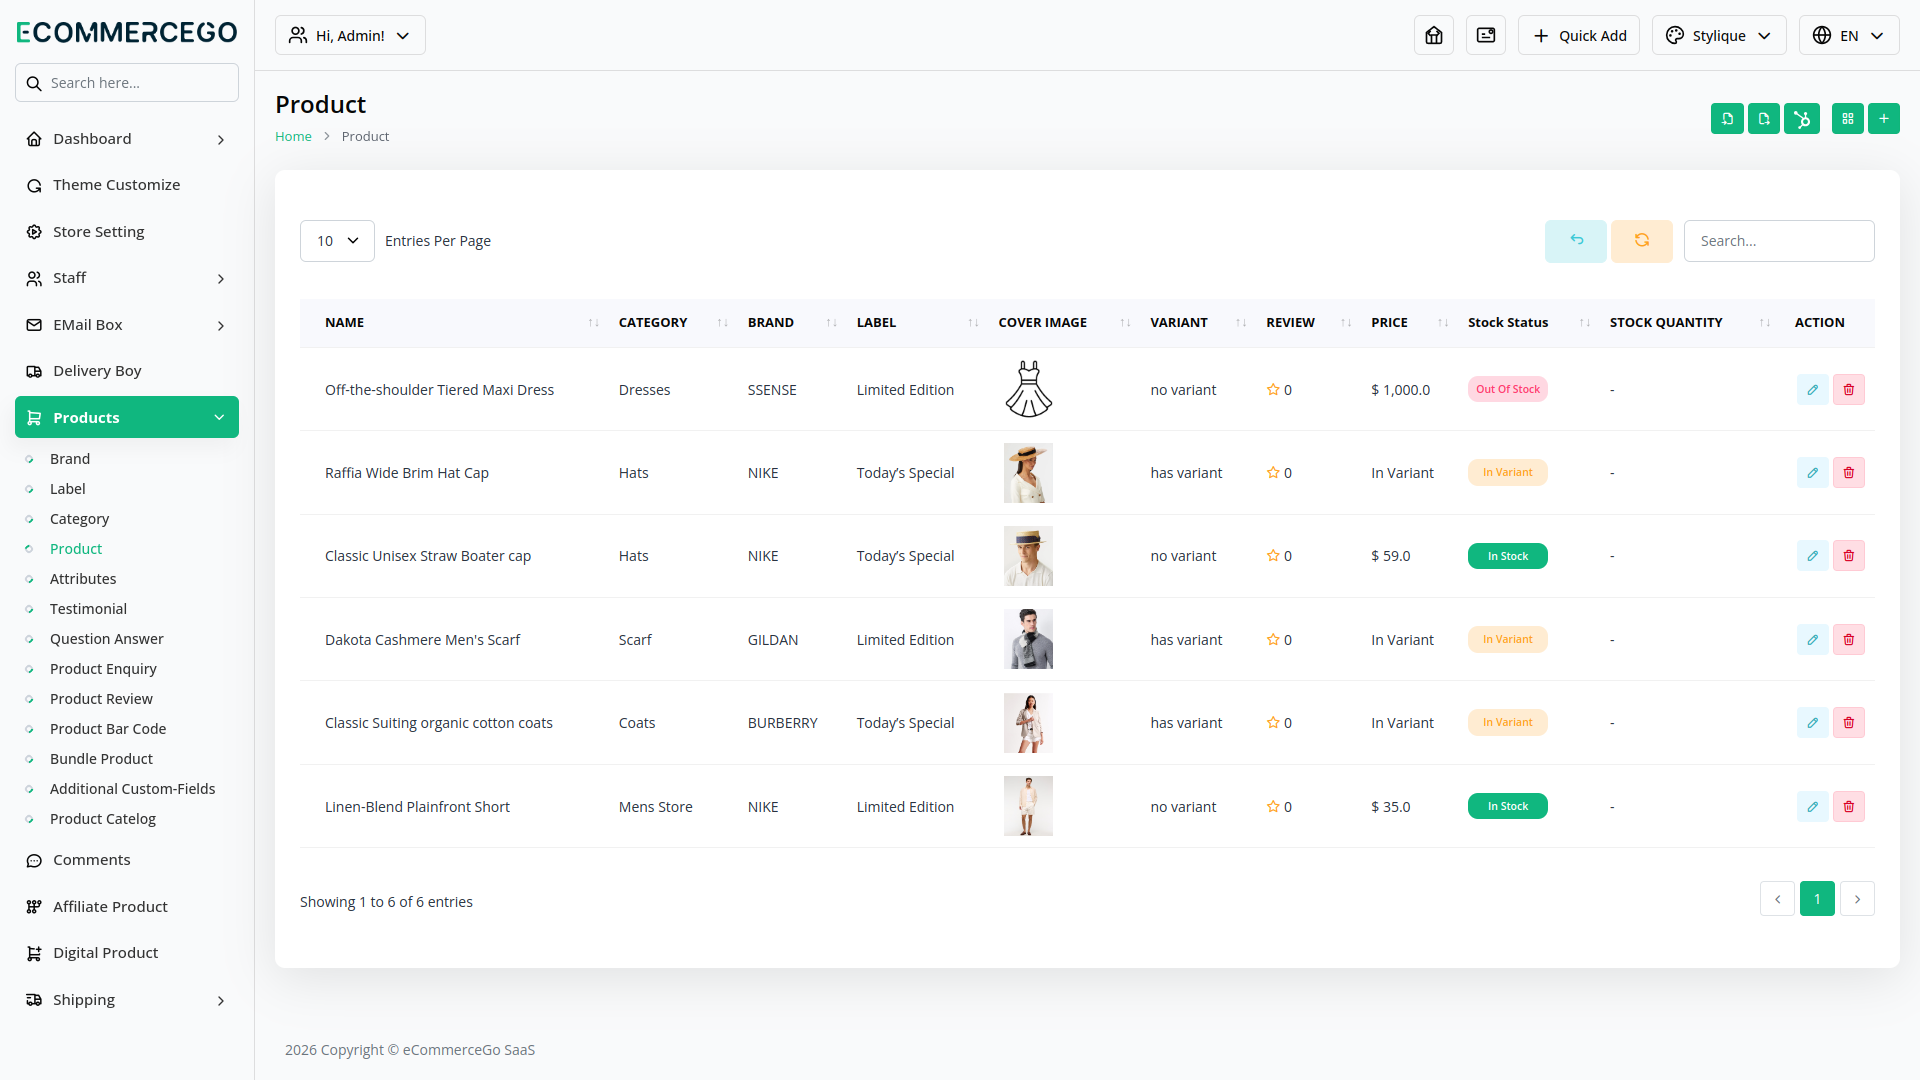Delete the Raffia Wide Brim Hat Cap product
The width and height of the screenshot is (1920, 1080).
(1848, 472)
